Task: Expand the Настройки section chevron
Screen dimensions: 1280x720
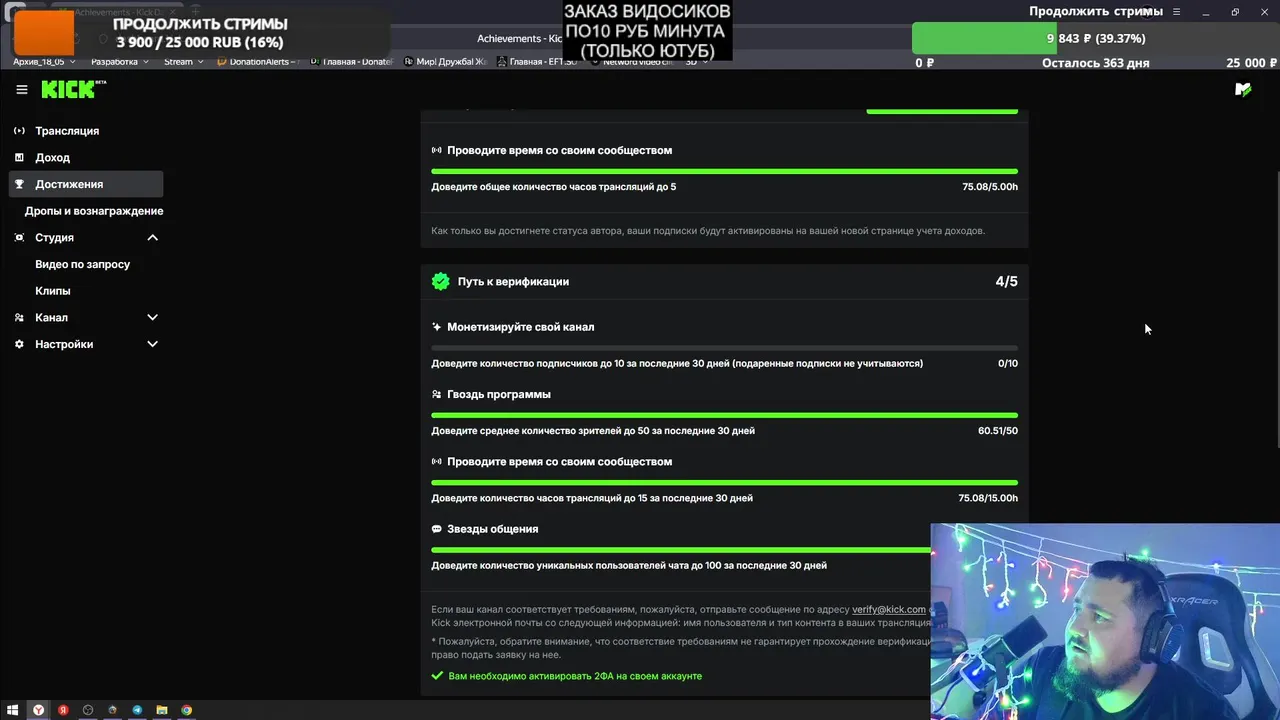Action: click(152, 344)
